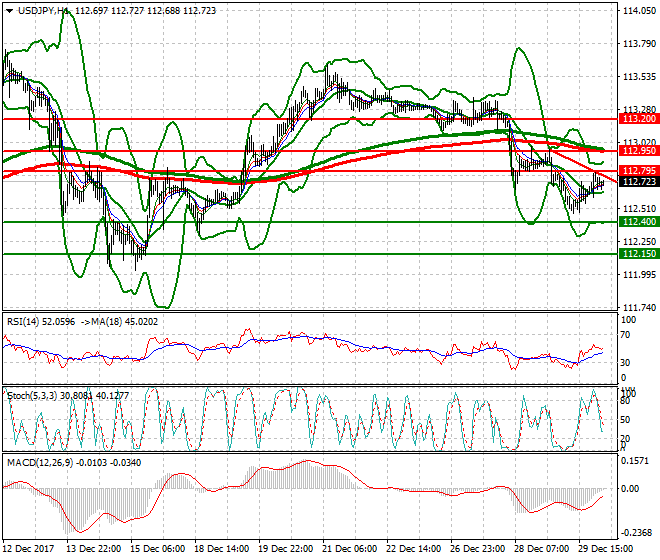Click the 29 Dec 15:00 time axis label

[605, 549]
